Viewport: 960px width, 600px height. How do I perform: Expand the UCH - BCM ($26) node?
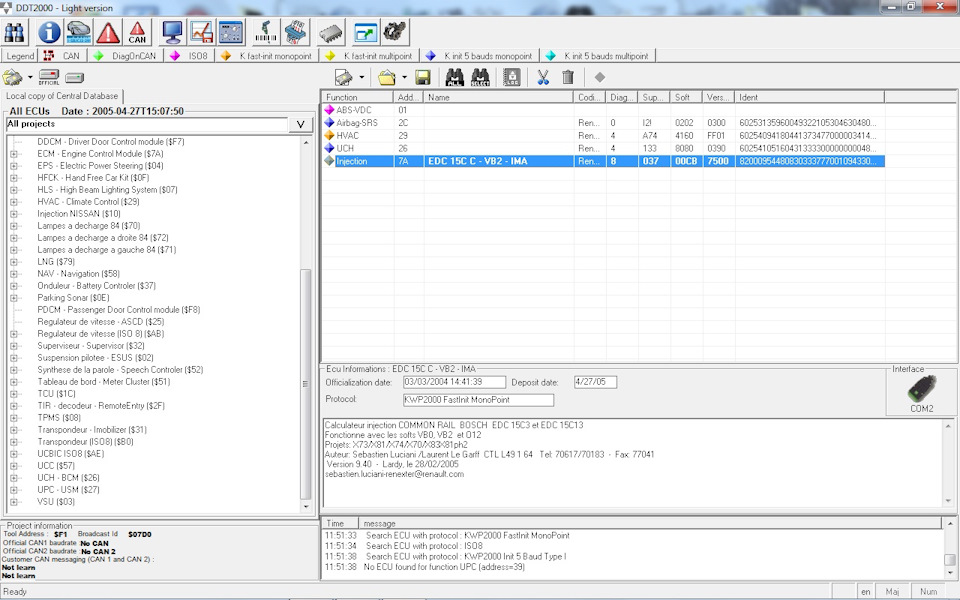click(14, 478)
